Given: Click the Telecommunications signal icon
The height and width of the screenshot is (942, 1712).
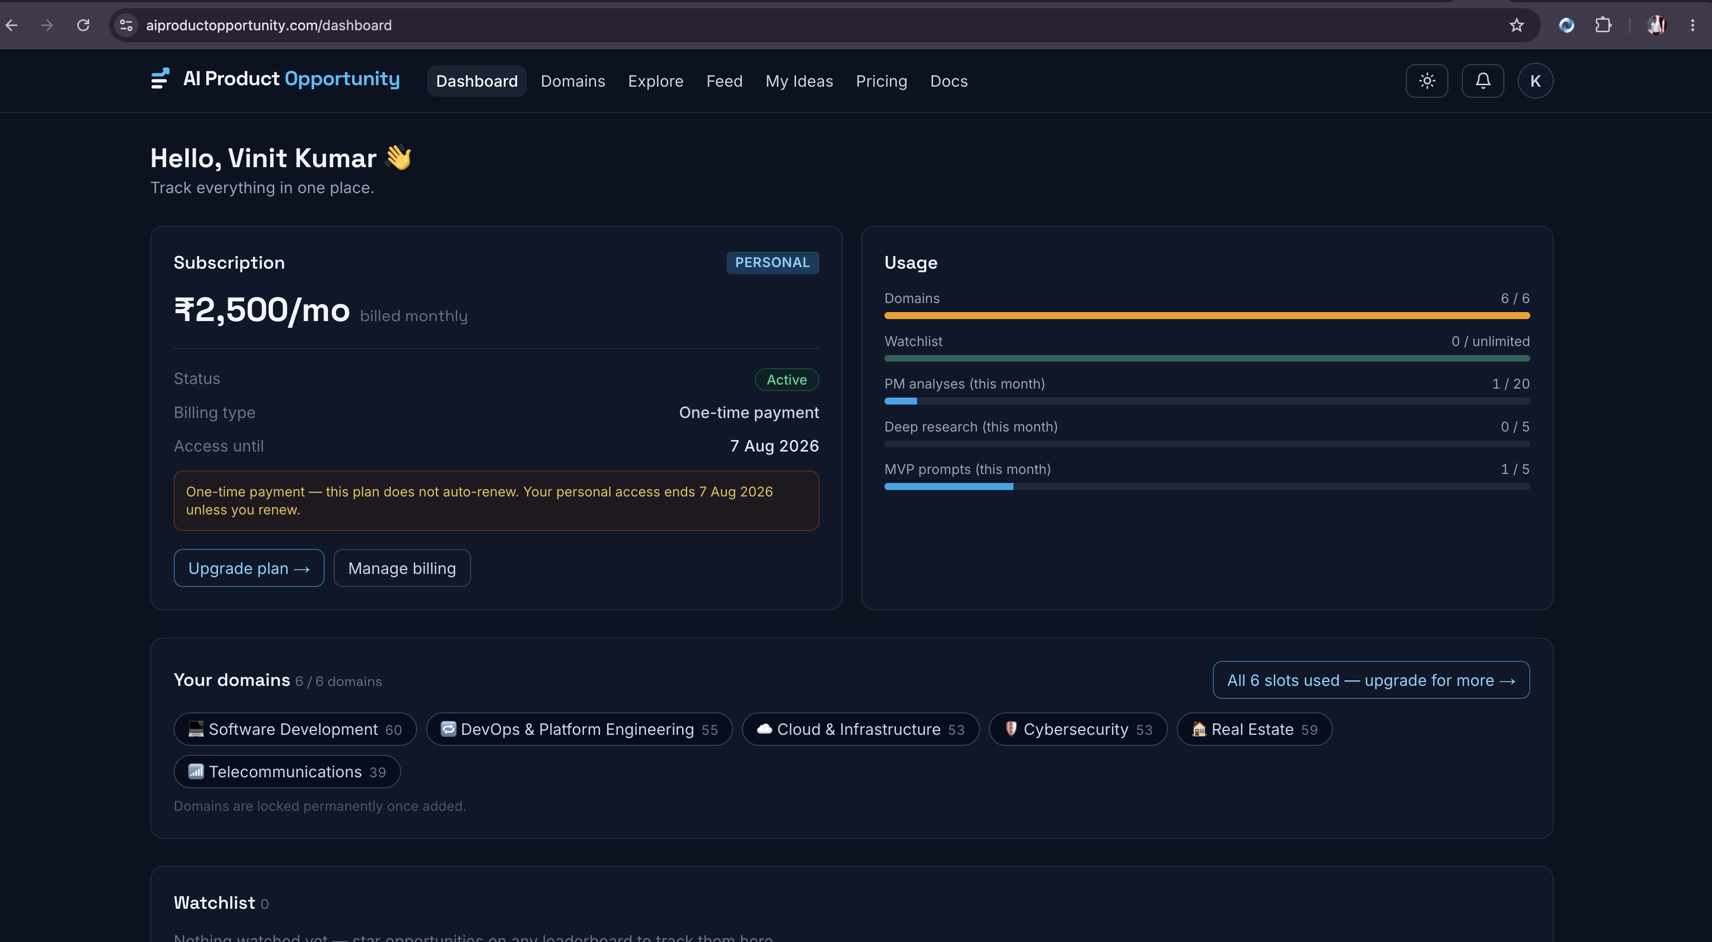Looking at the screenshot, I should (x=196, y=771).
